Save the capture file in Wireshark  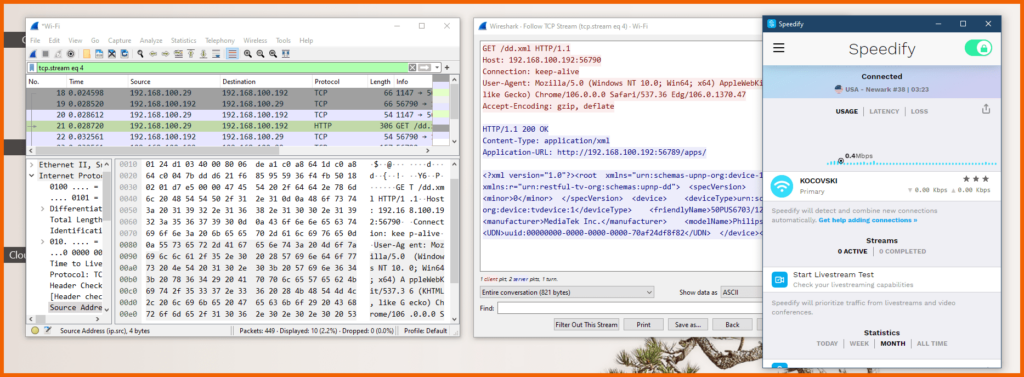pos(99,54)
